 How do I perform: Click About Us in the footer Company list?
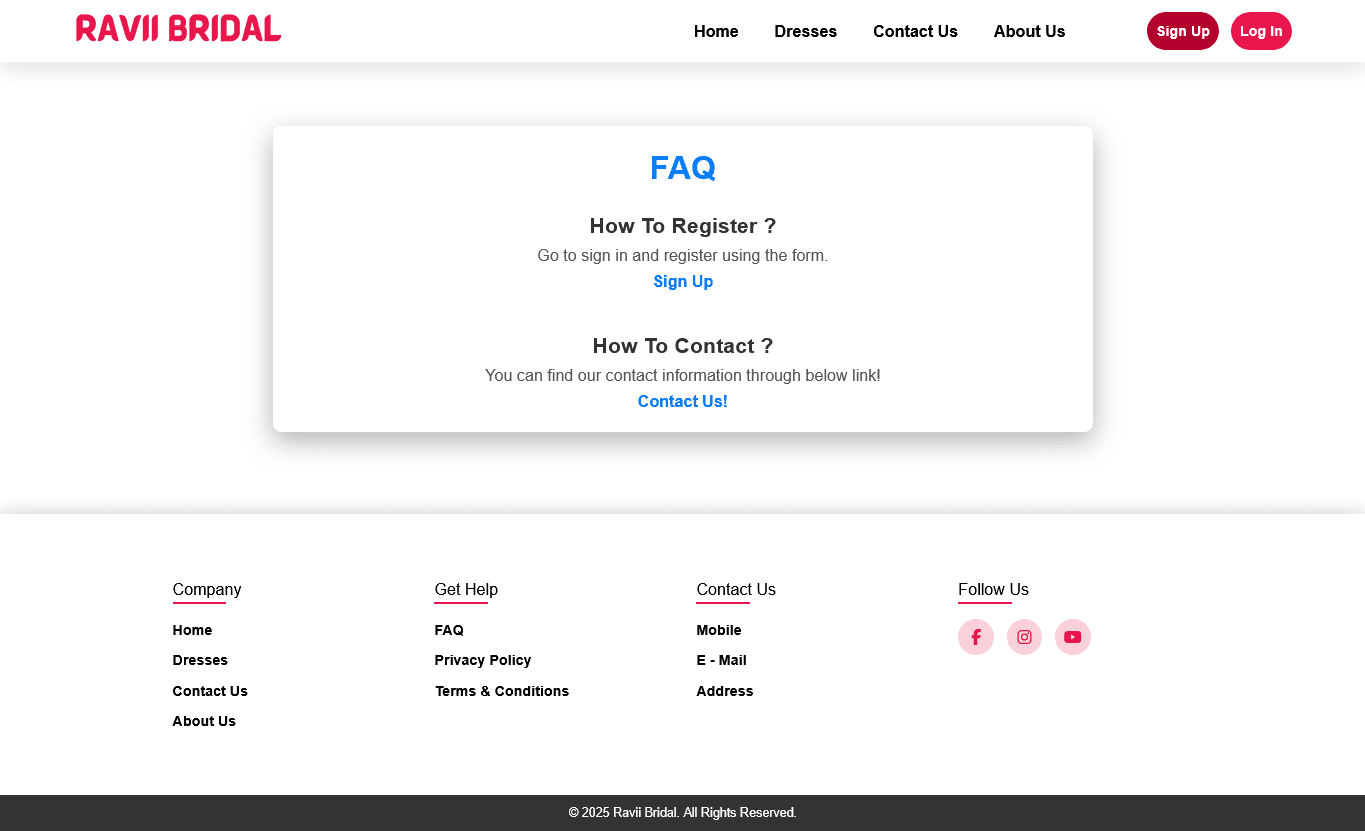[x=204, y=721]
